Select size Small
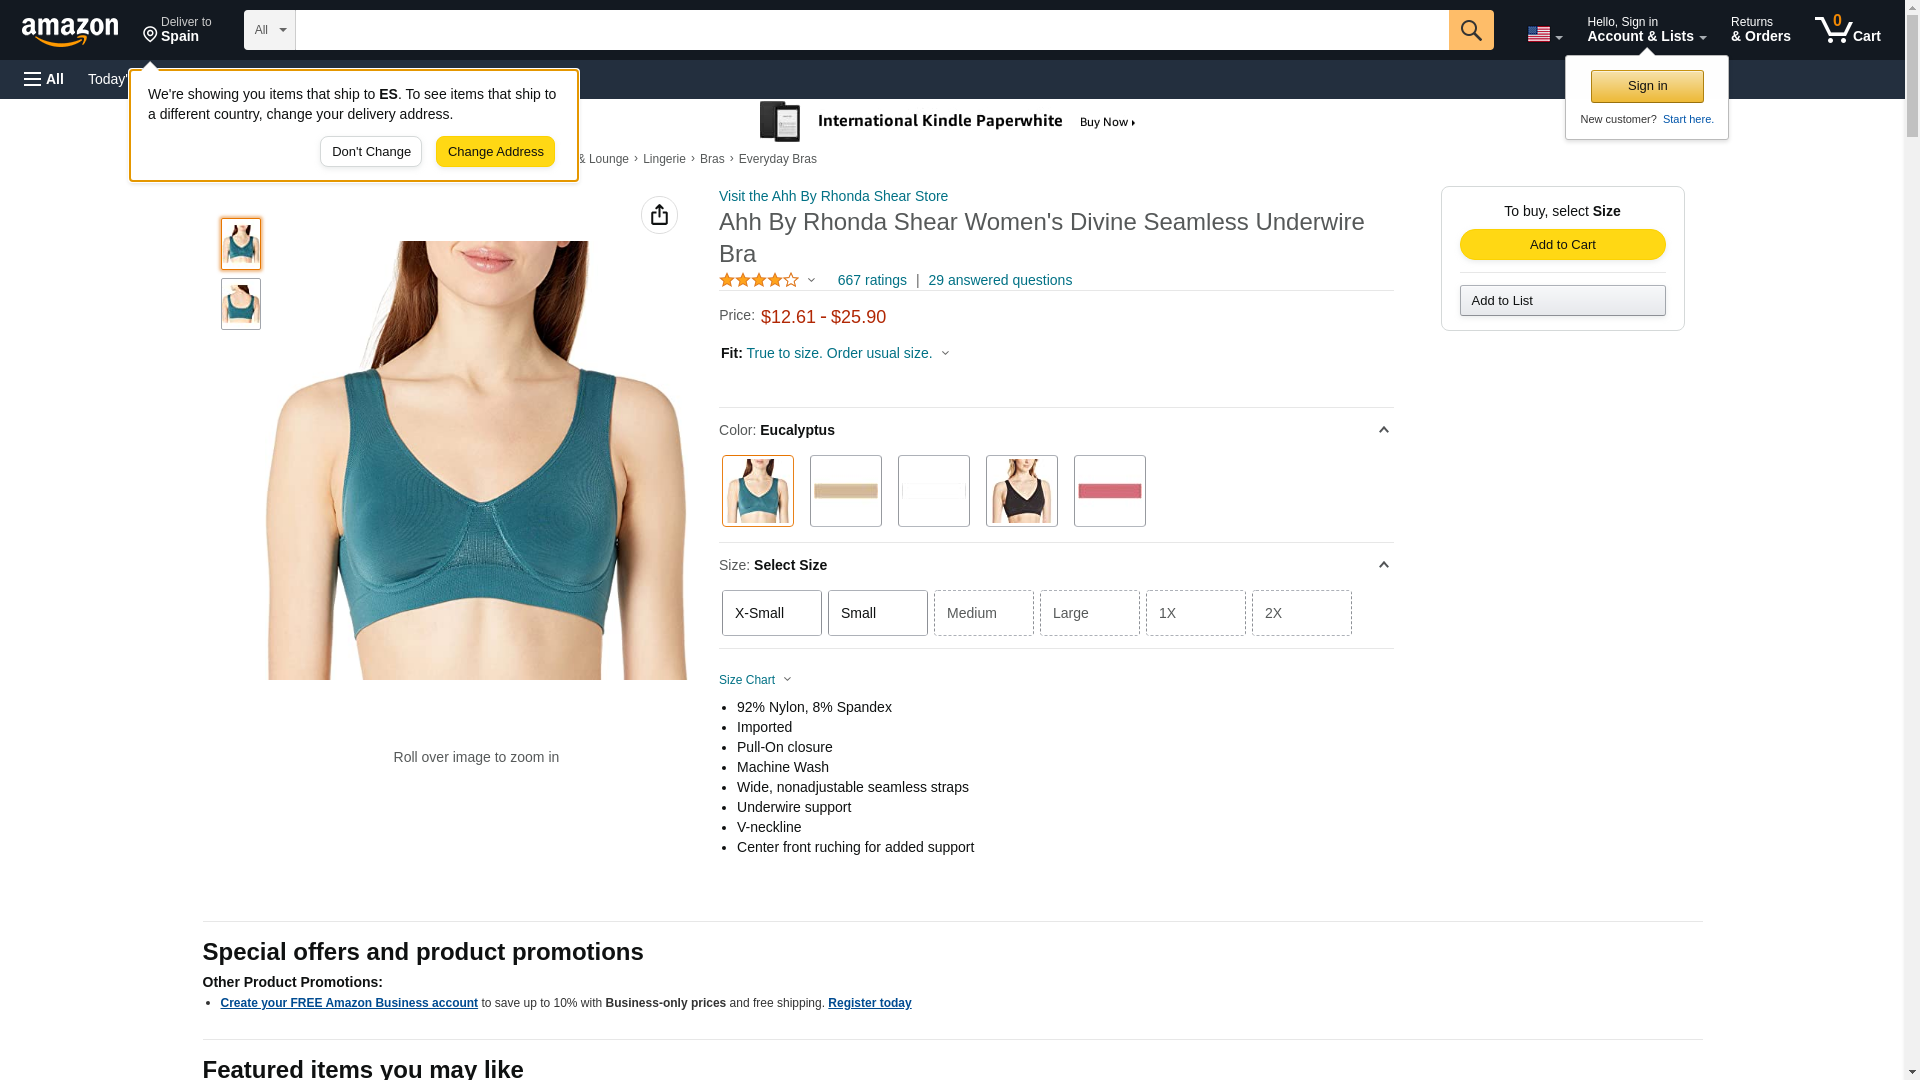 click(x=877, y=613)
